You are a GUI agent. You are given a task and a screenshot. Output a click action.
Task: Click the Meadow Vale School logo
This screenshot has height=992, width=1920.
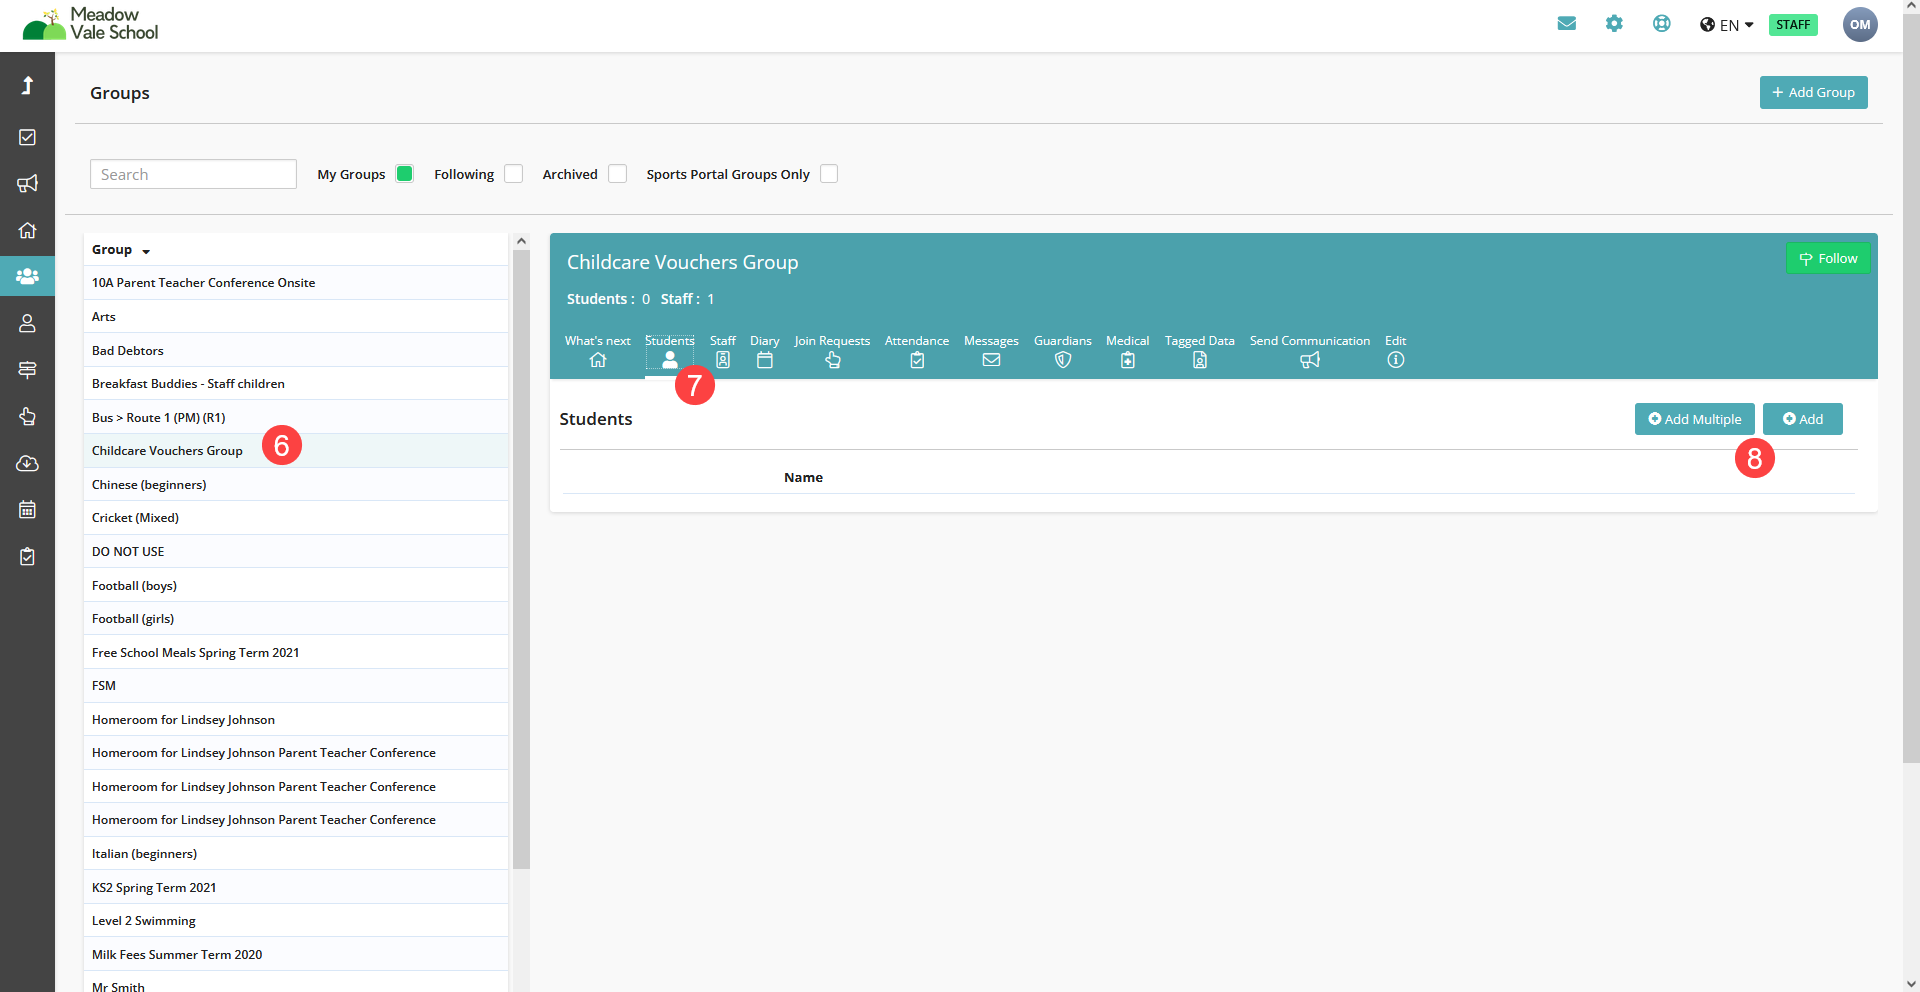pyautogui.click(x=91, y=24)
